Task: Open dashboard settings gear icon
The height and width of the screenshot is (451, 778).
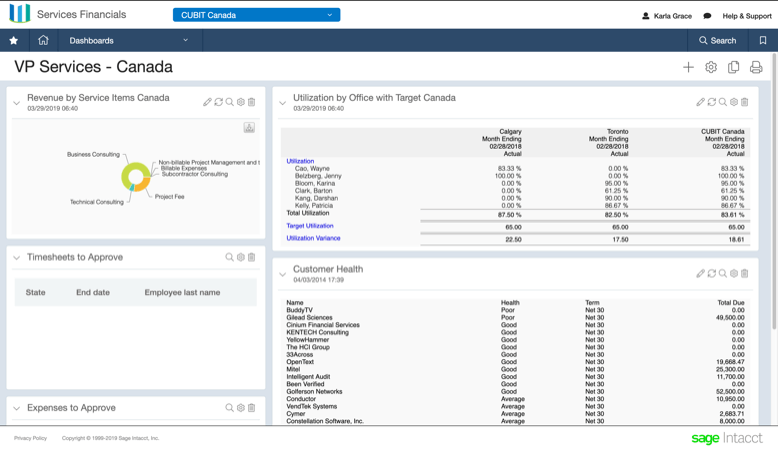Action: [711, 68]
